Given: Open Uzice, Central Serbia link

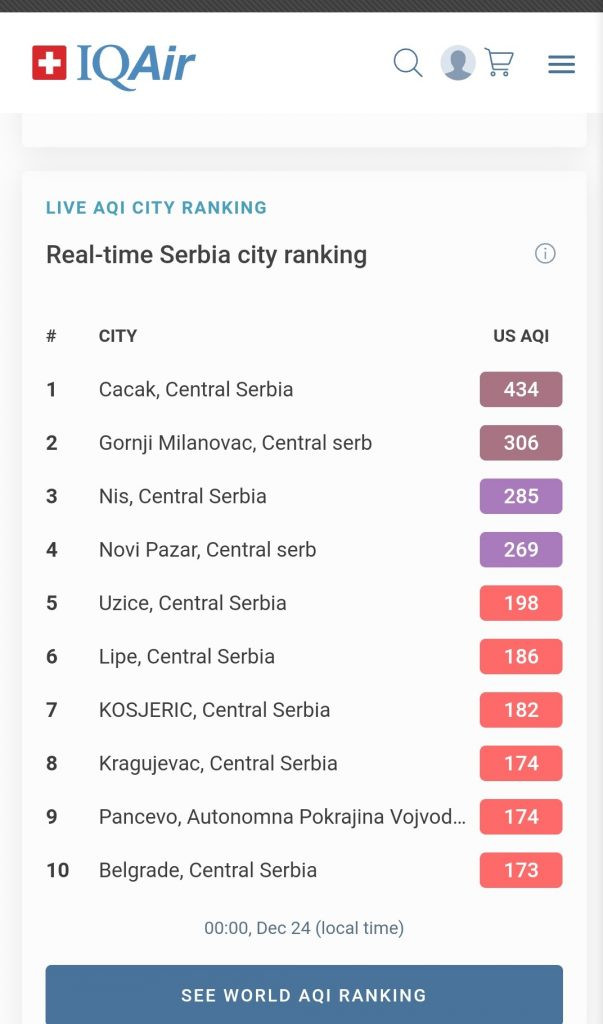Looking at the screenshot, I should pyautogui.click(x=192, y=603).
